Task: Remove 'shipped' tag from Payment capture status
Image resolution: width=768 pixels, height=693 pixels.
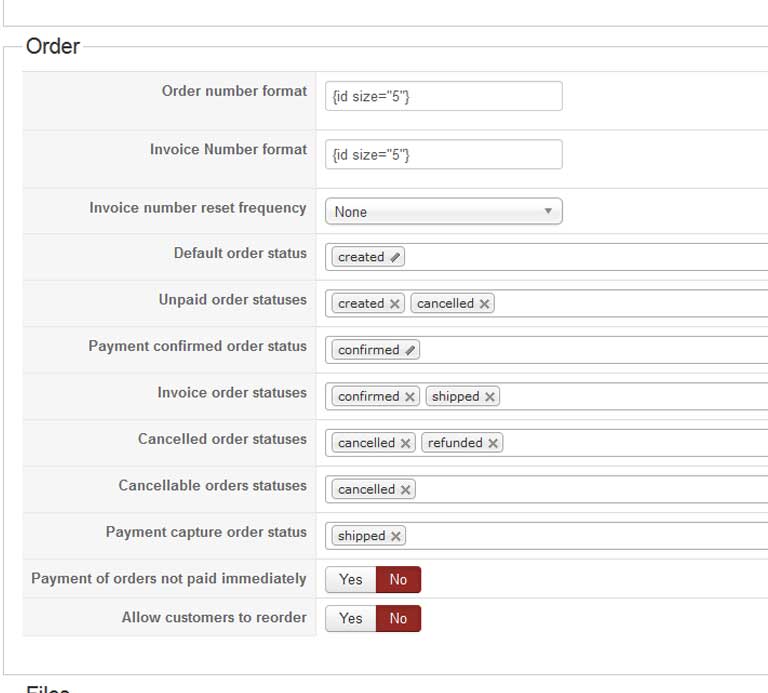Action: coord(396,536)
